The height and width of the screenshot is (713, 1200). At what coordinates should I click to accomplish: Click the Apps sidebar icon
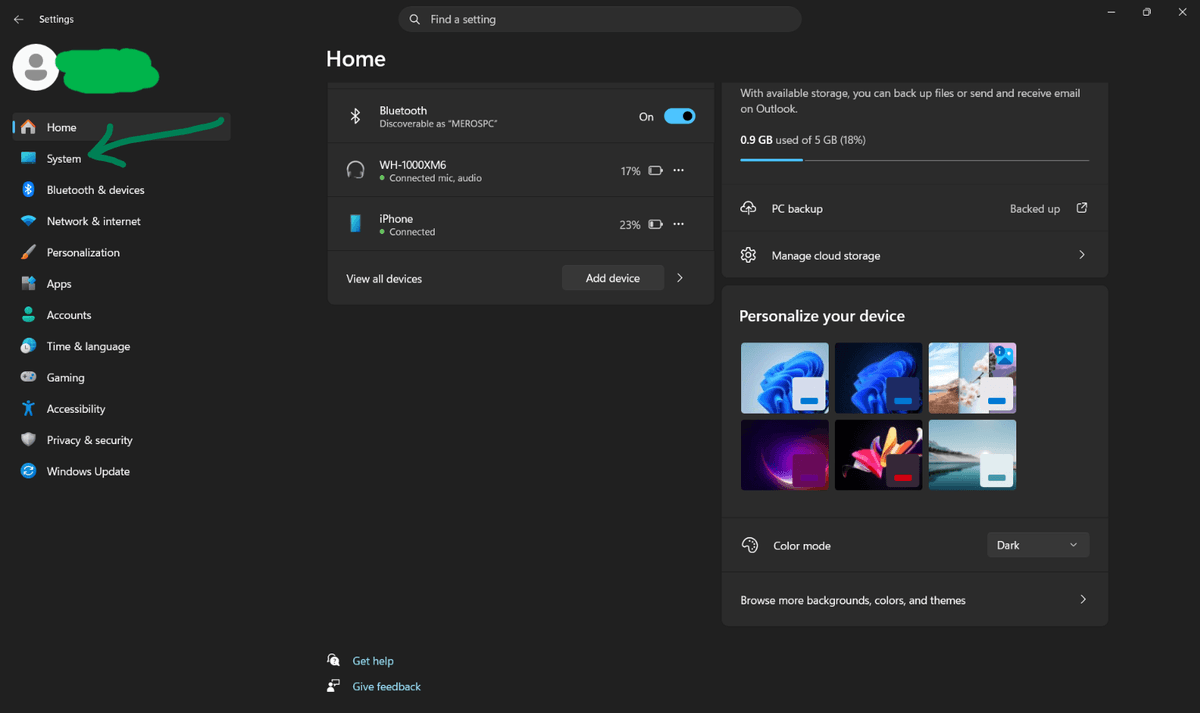pyautogui.click(x=28, y=284)
